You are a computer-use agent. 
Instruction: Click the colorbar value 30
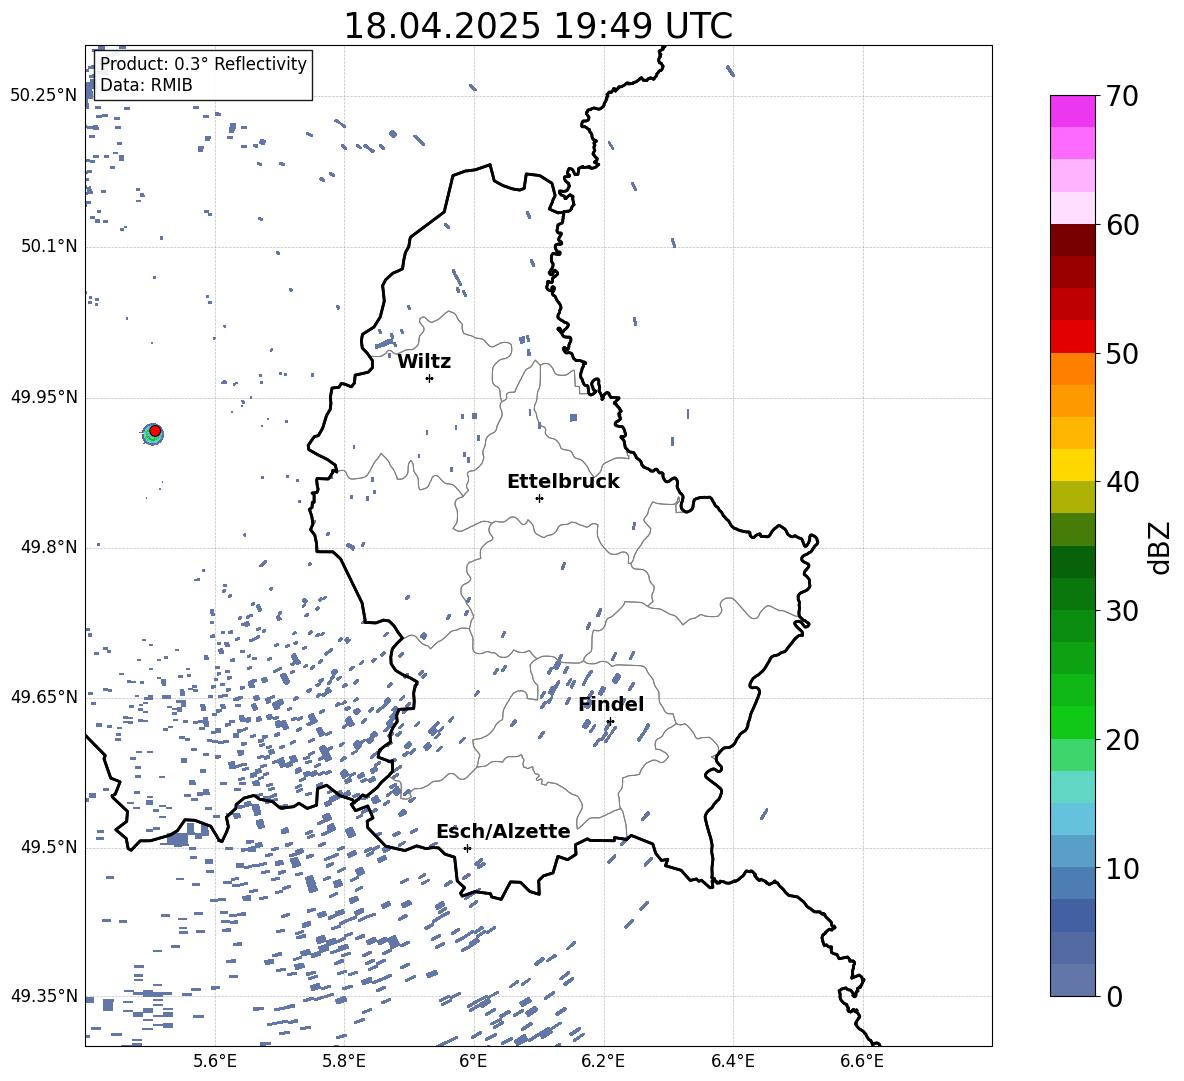pyautogui.click(x=1122, y=611)
